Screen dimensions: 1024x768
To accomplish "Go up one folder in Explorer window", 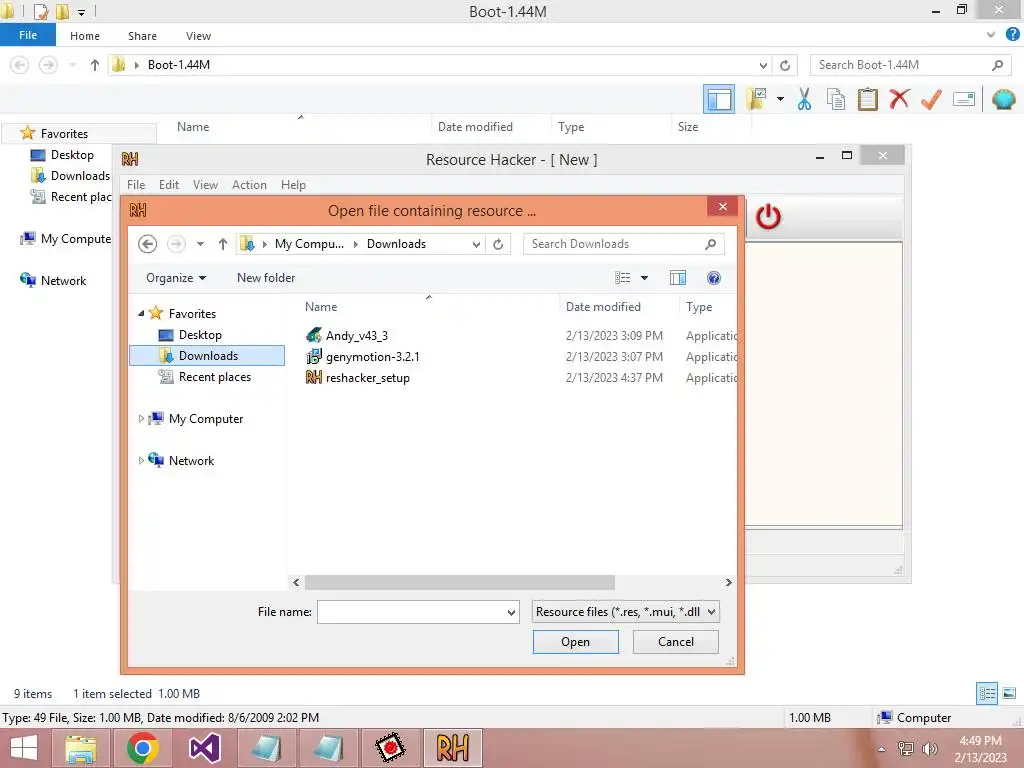I will 95,65.
